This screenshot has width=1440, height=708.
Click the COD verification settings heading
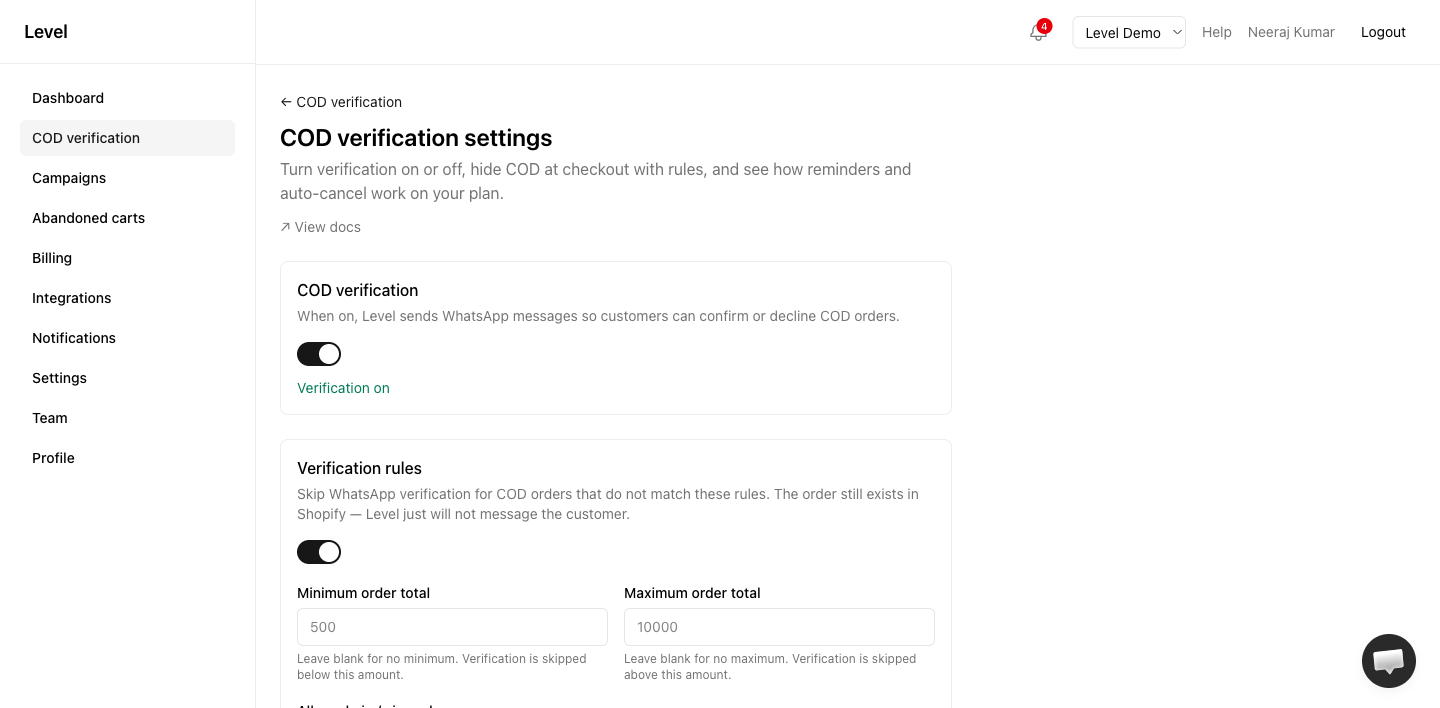coord(416,138)
